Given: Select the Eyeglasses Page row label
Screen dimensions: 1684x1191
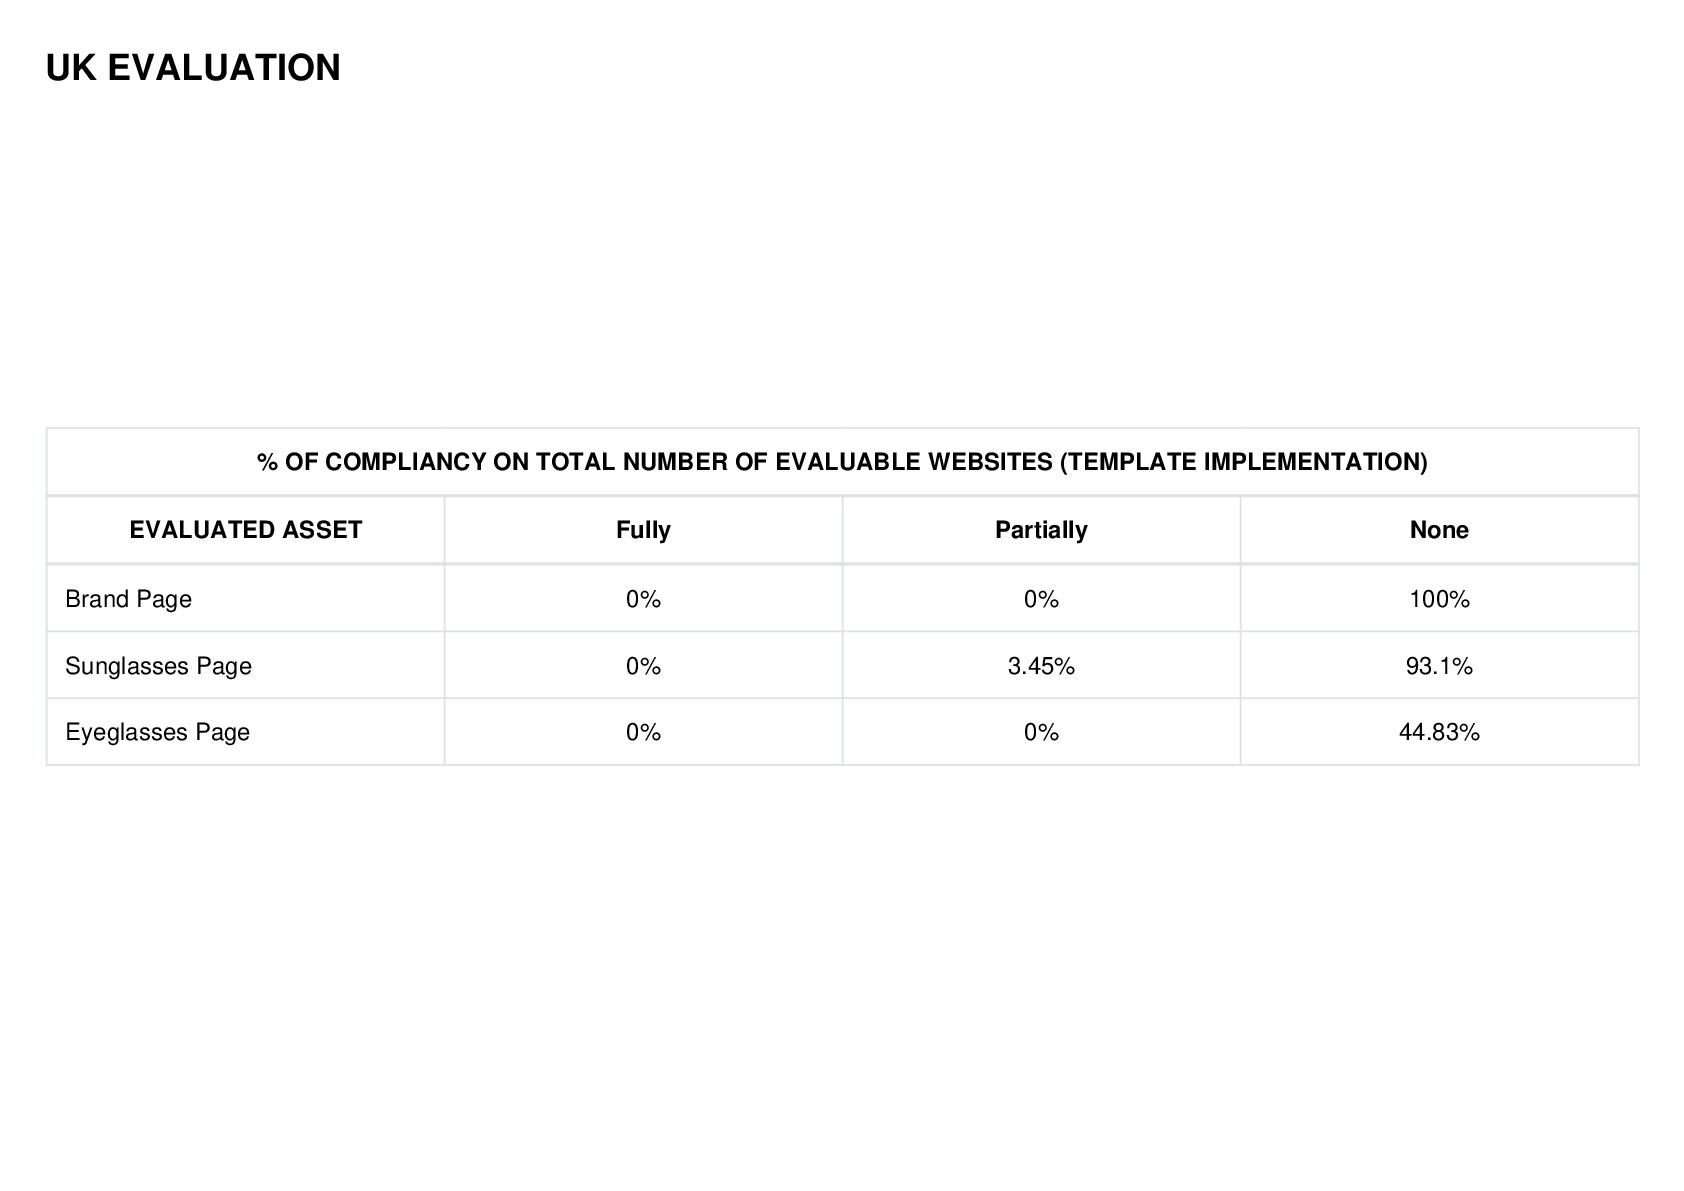Looking at the screenshot, I should click(157, 732).
